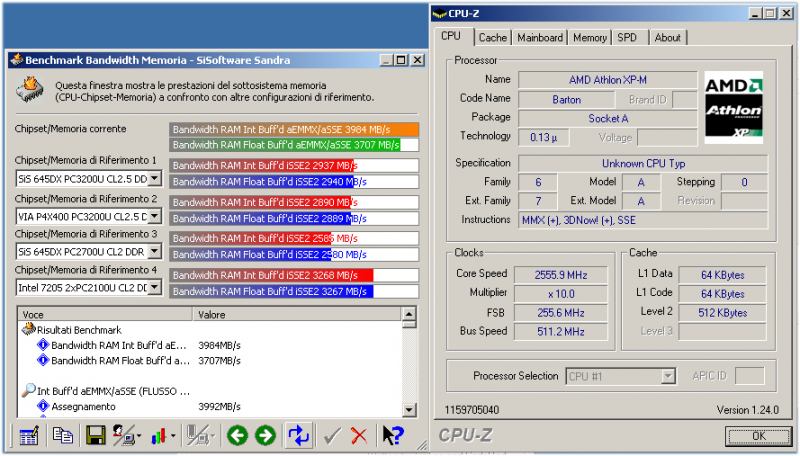
Task: Select the About tab in CPU-Z
Action: tap(667, 38)
